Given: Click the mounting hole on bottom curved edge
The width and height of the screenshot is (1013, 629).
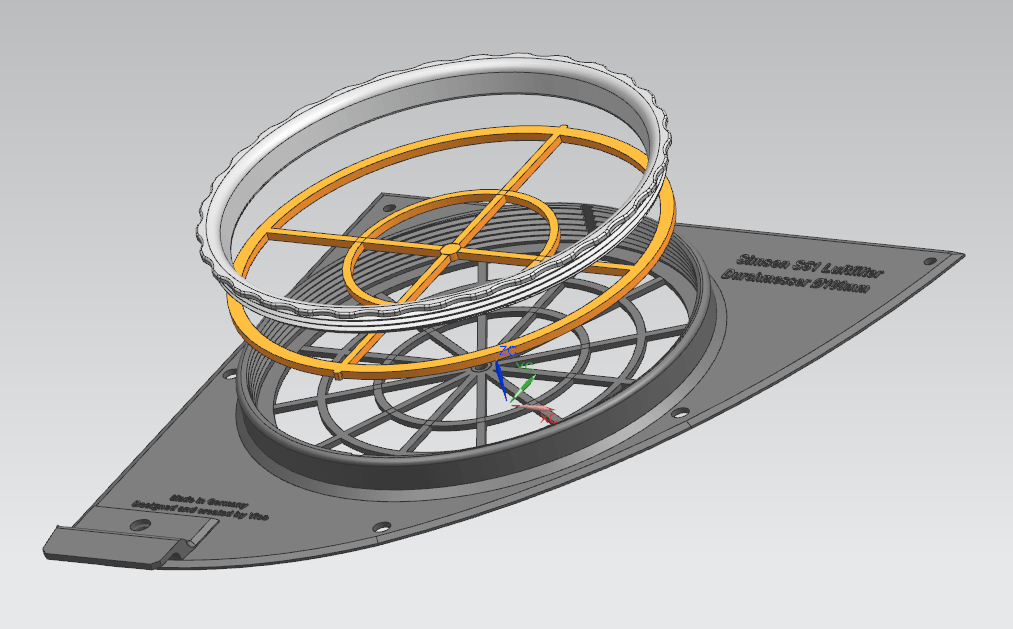Looking at the screenshot, I should click(381, 526).
